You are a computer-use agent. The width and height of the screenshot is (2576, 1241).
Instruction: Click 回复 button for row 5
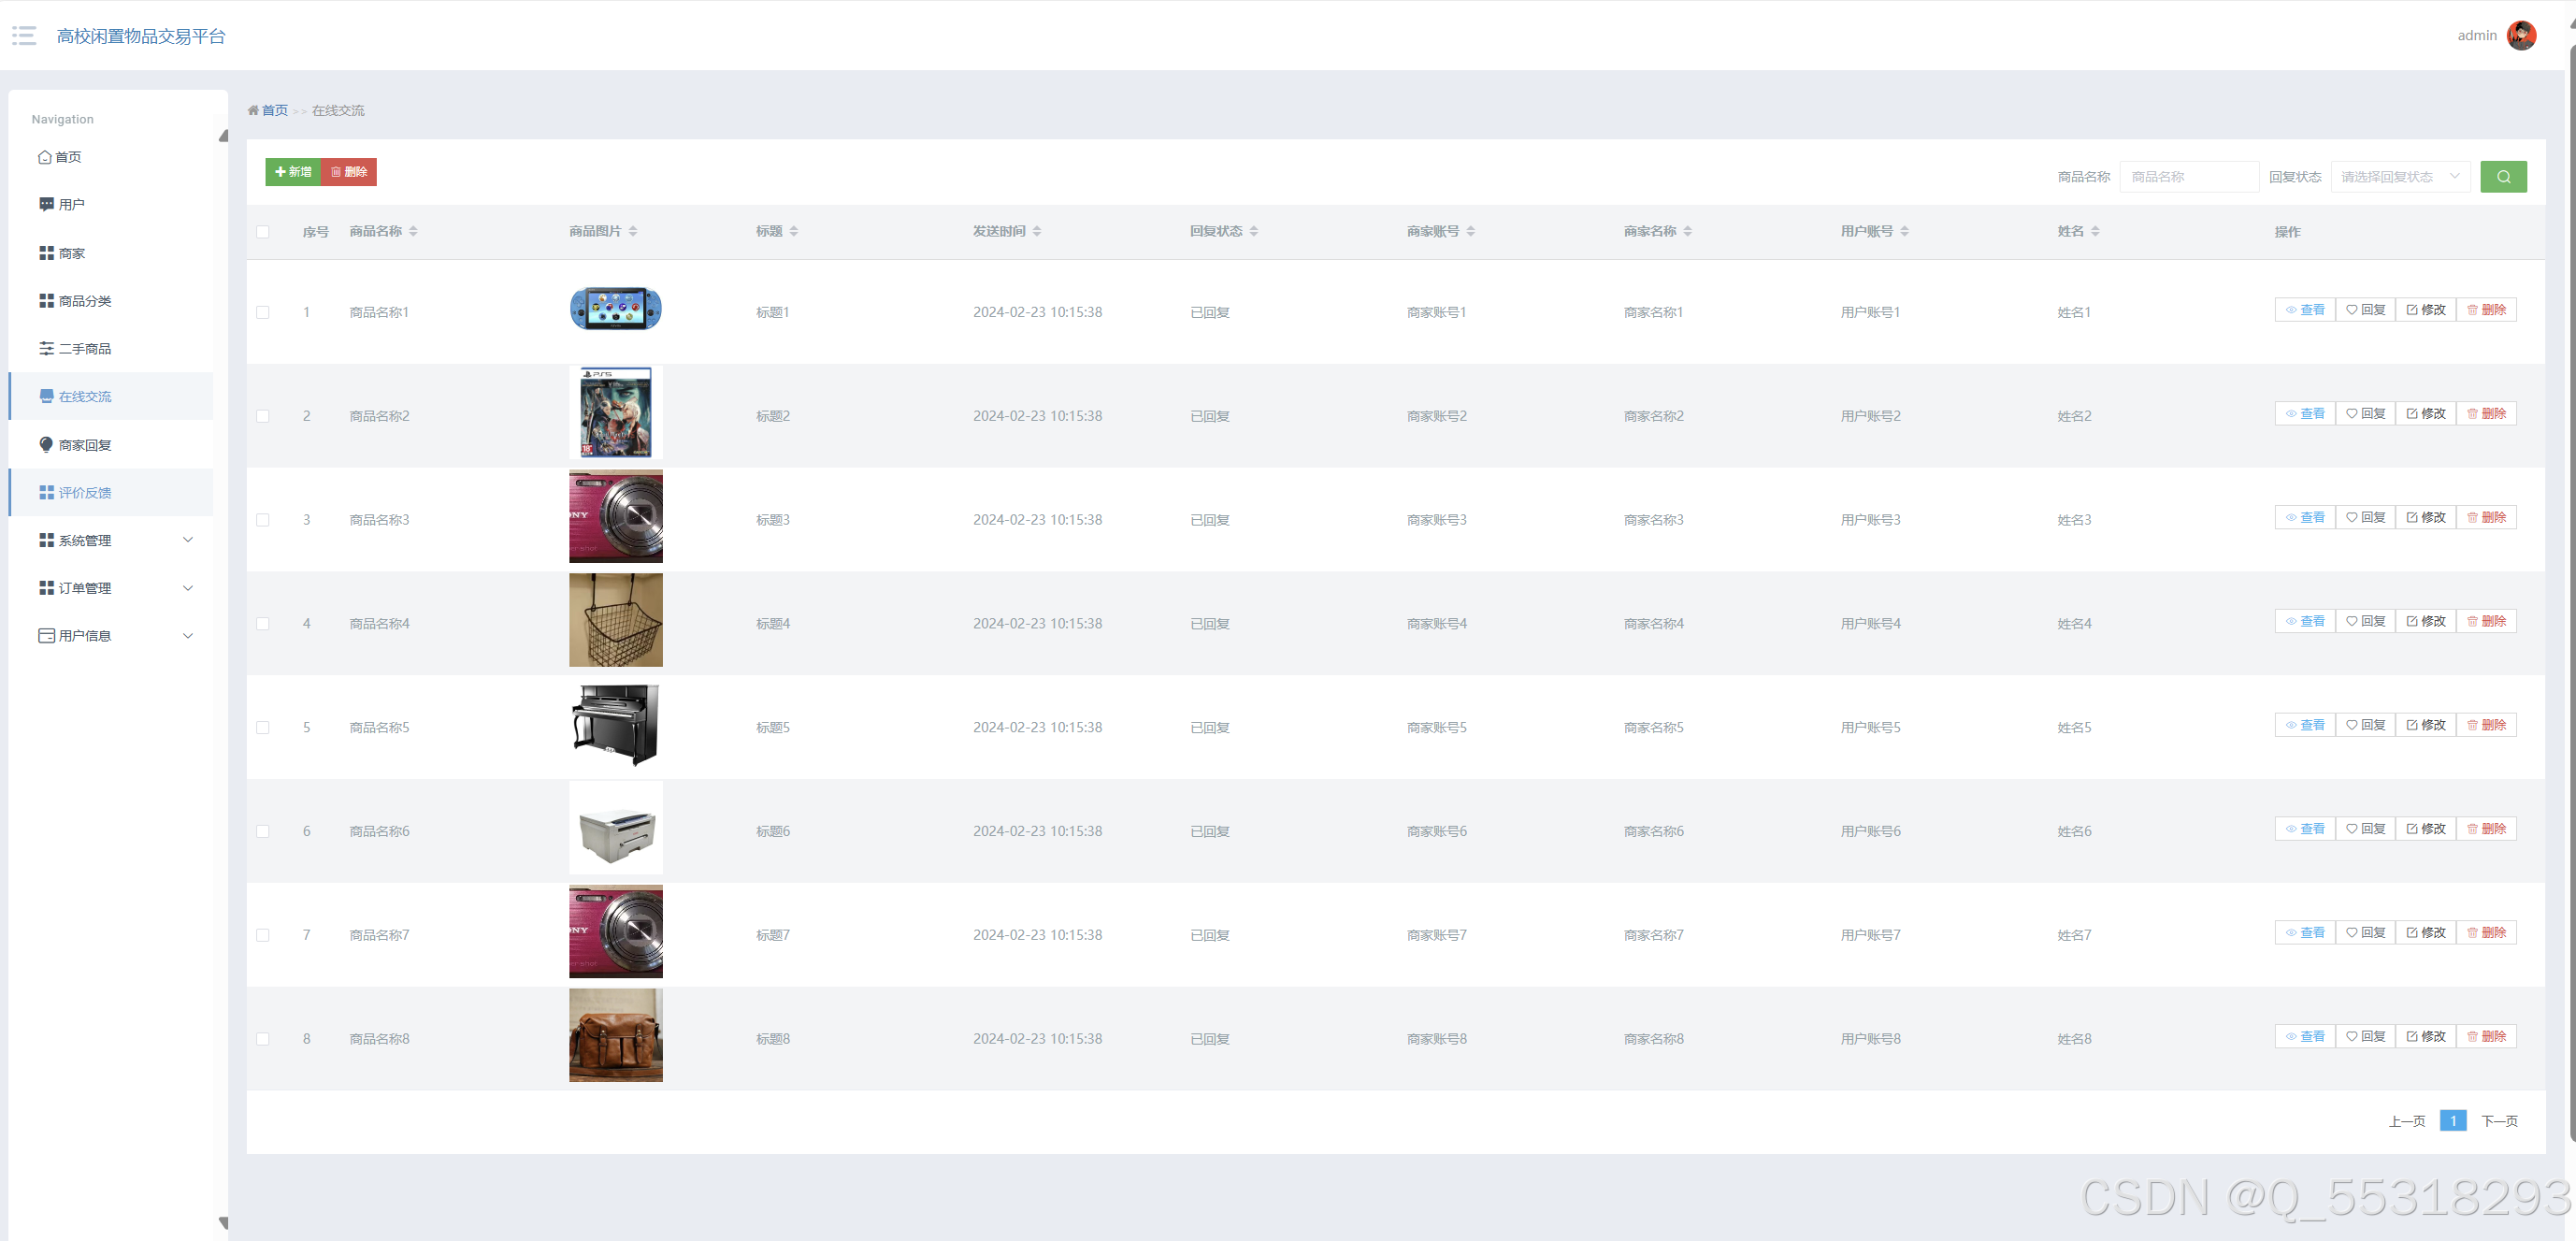tap(2365, 725)
